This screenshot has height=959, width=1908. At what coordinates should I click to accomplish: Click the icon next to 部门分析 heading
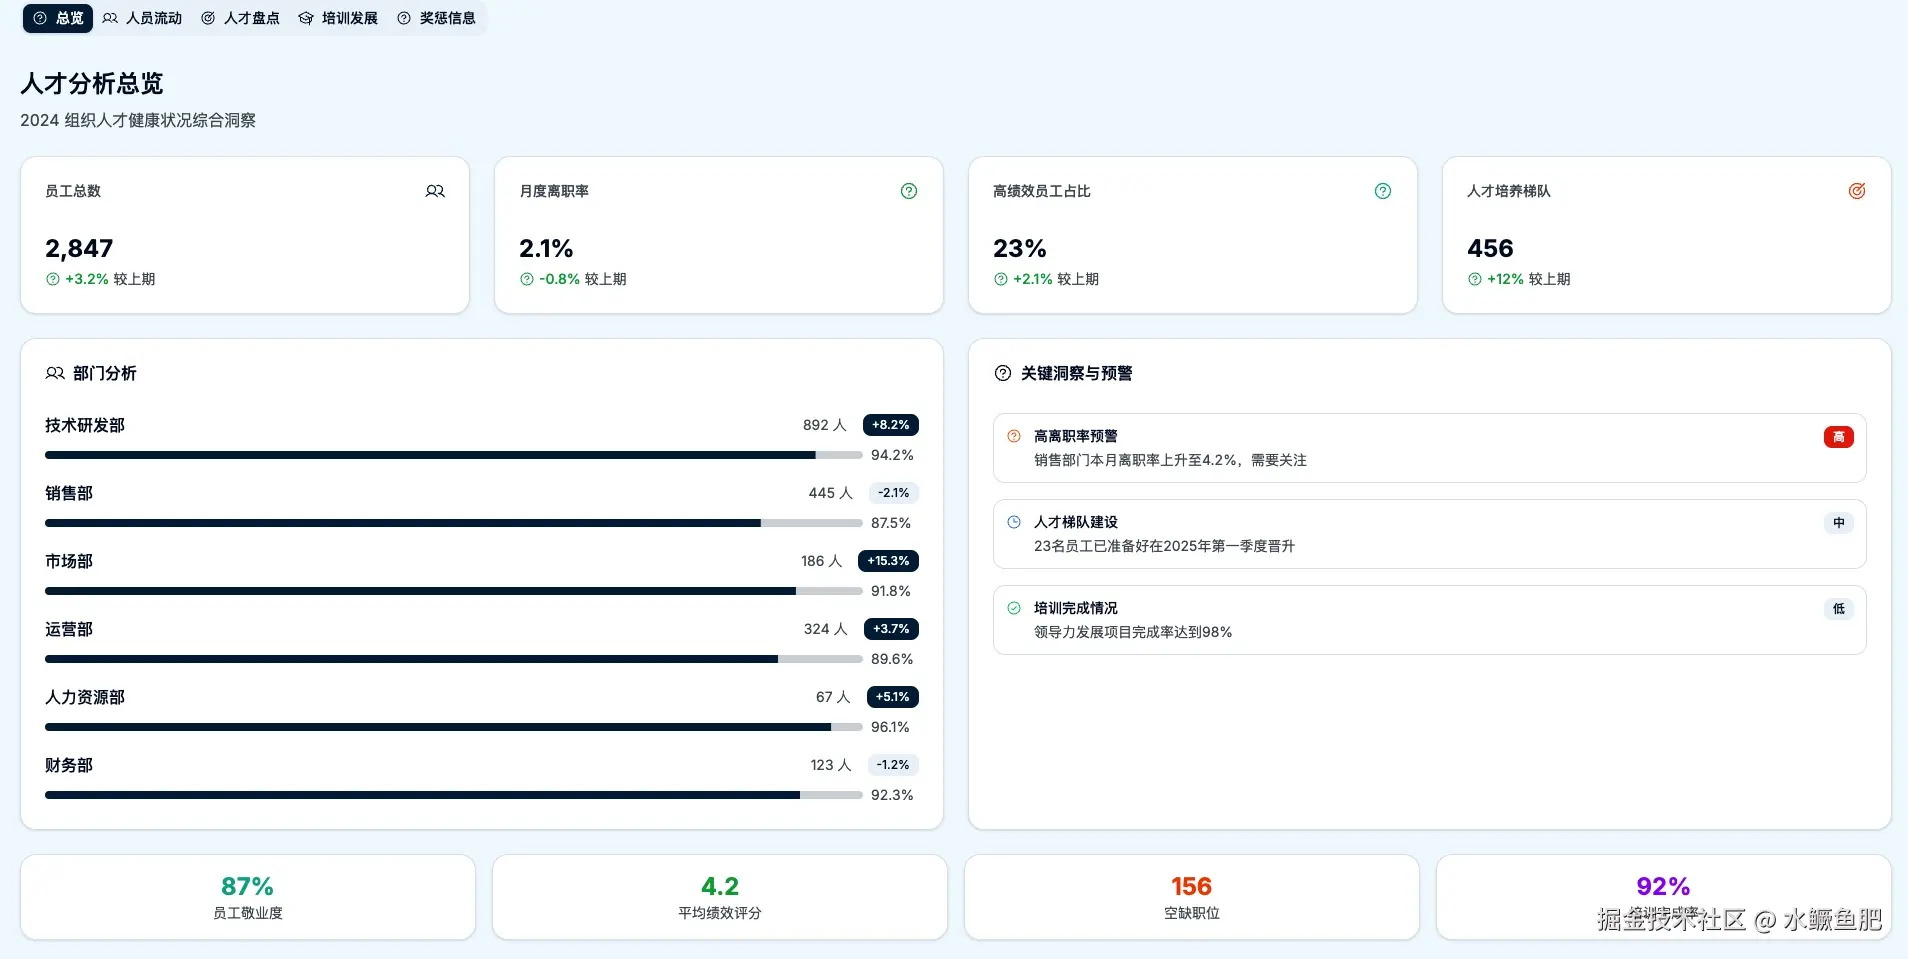click(x=55, y=373)
